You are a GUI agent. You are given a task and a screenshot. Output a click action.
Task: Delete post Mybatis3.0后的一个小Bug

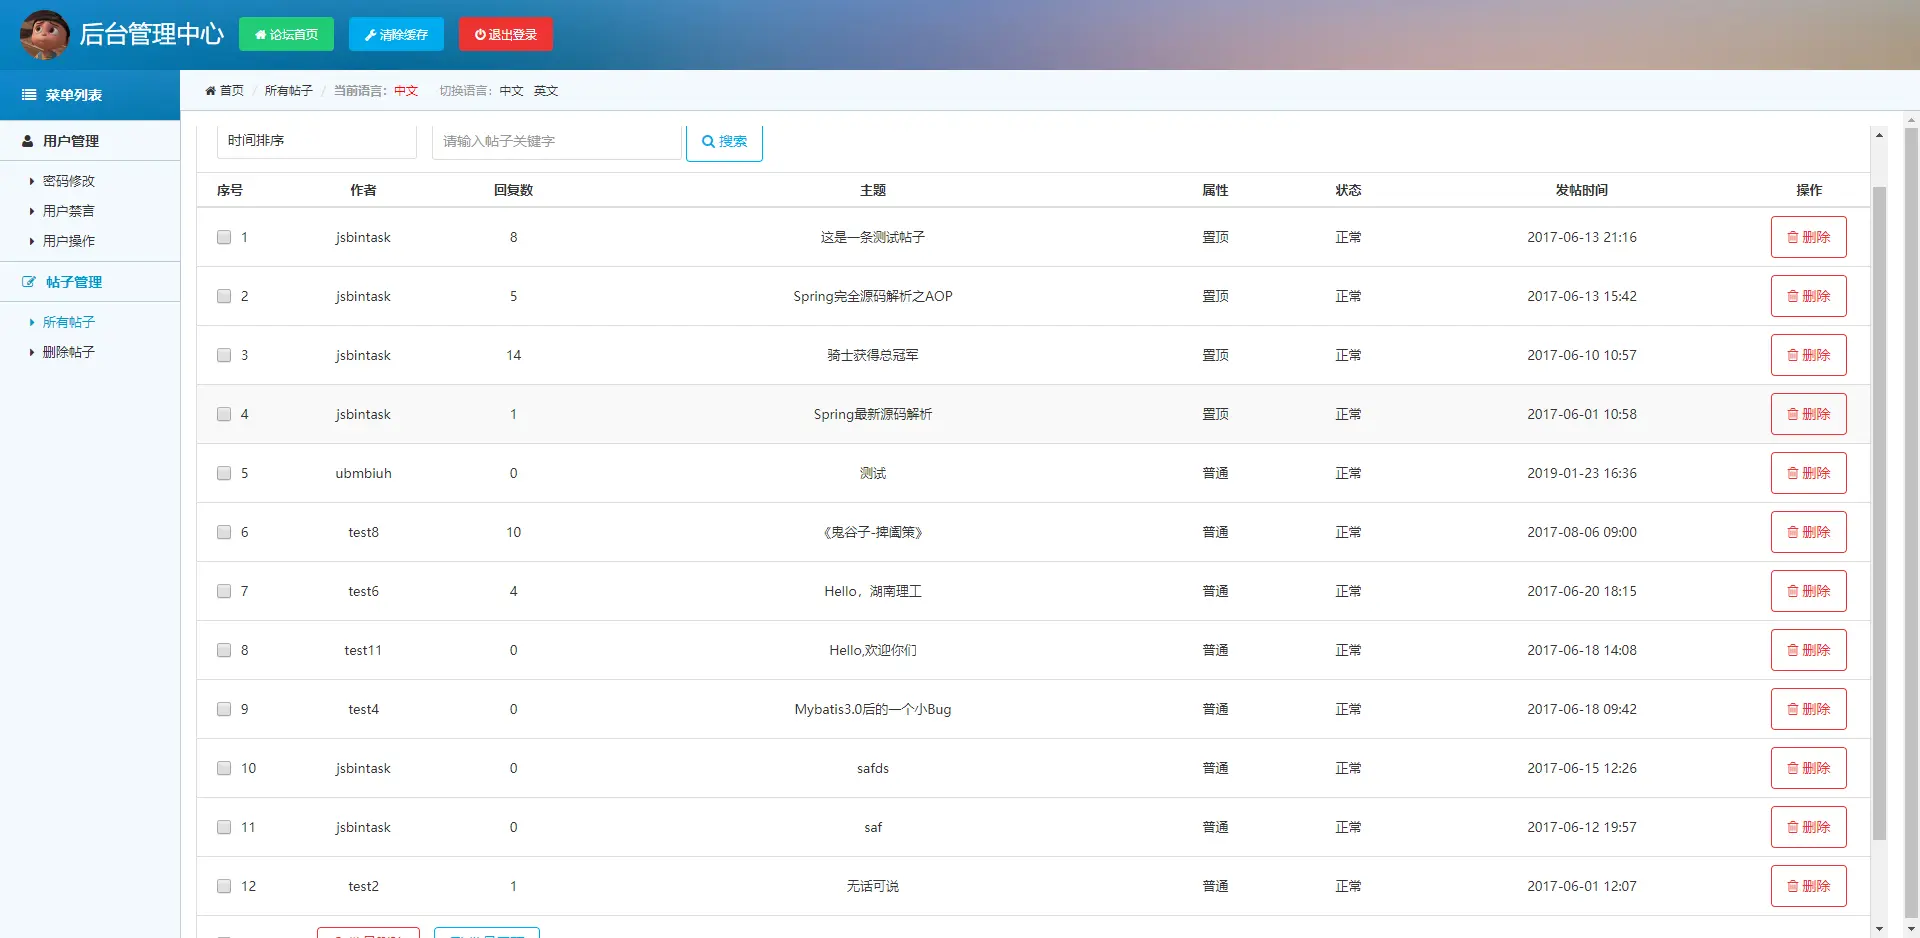1808,709
